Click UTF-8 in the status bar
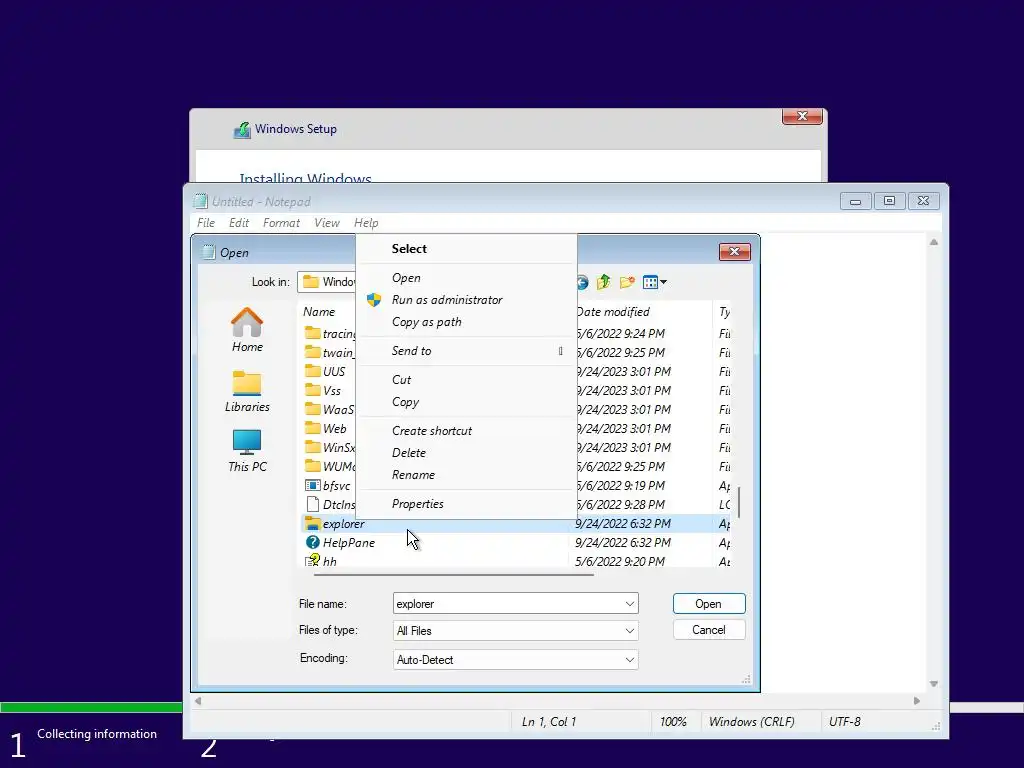Viewport: 1024px width, 768px height. tap(844, 722)
